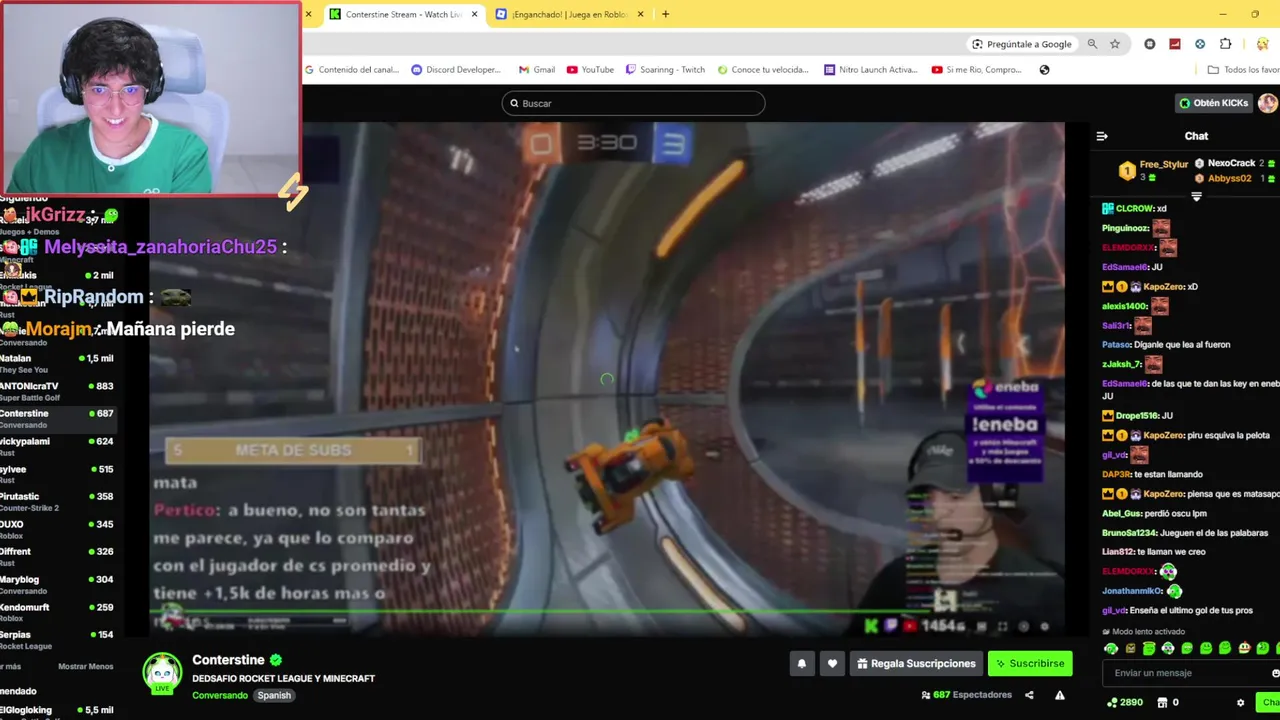The image size is (1280, 720).
Task: Click Conterstine's channel avatar with LIVE badge
Action: [162, 673]
